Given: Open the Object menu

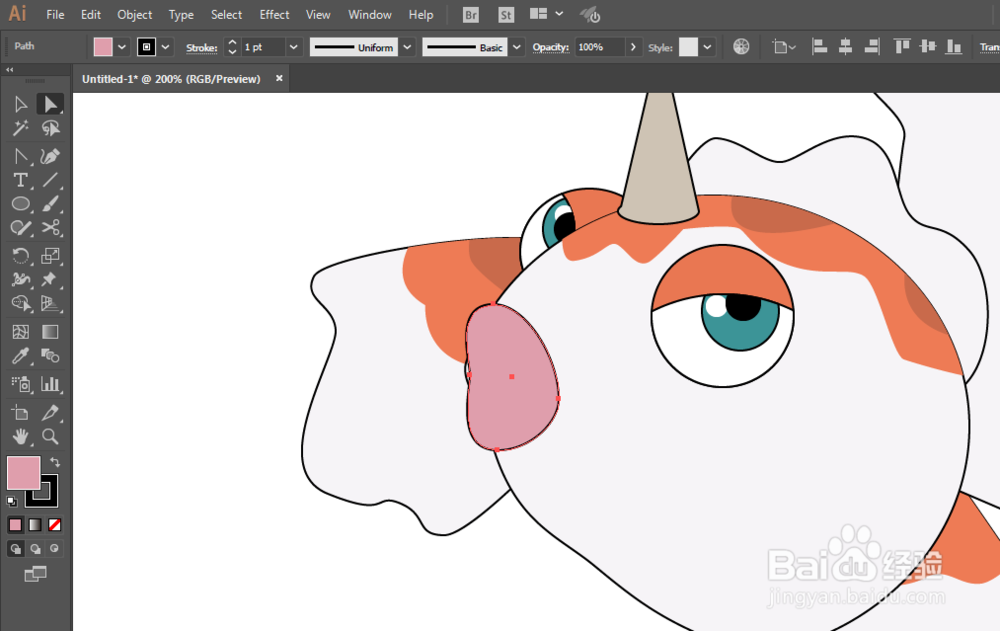Looking at the screenshot, I should click(x=135, y=15).
